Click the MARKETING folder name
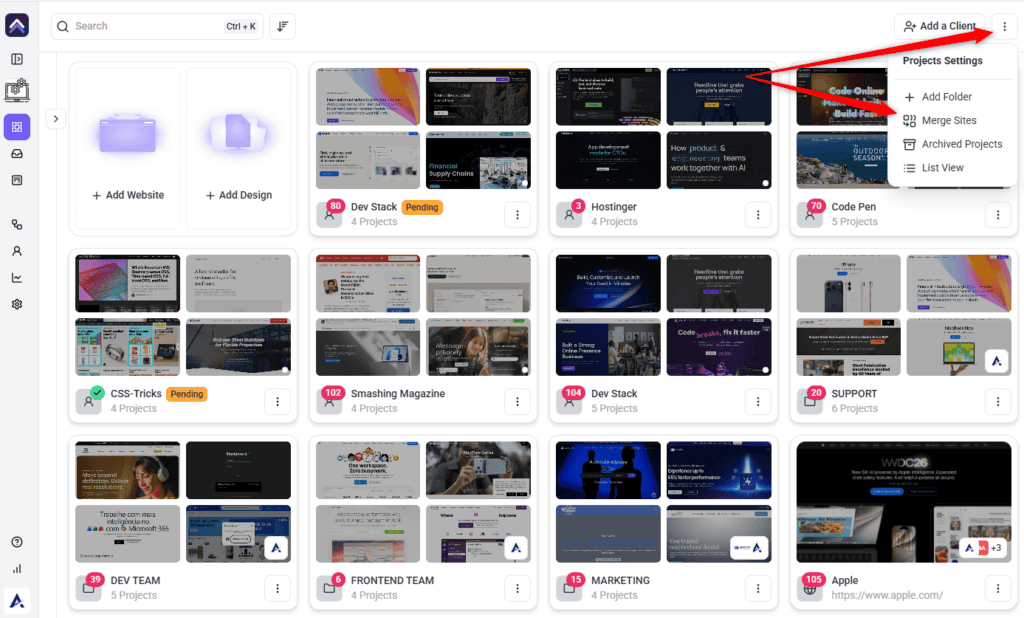The image size is (1024, 618). pos(620,580)
